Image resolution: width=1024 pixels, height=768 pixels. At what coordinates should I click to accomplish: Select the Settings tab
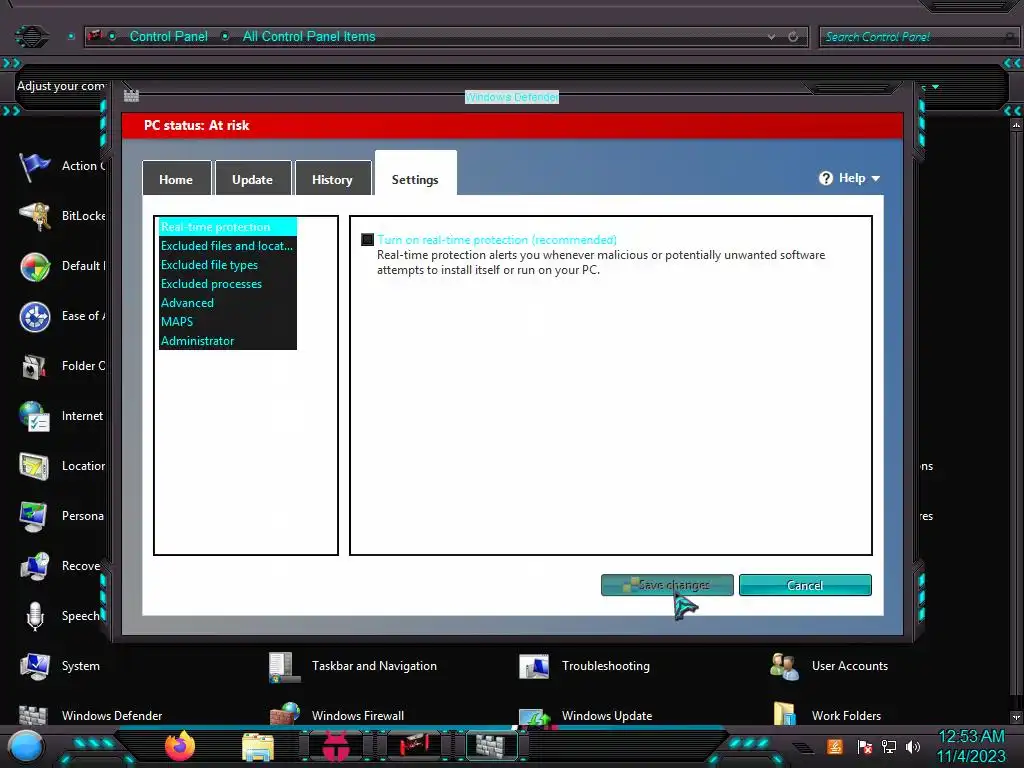coord(415,174)
